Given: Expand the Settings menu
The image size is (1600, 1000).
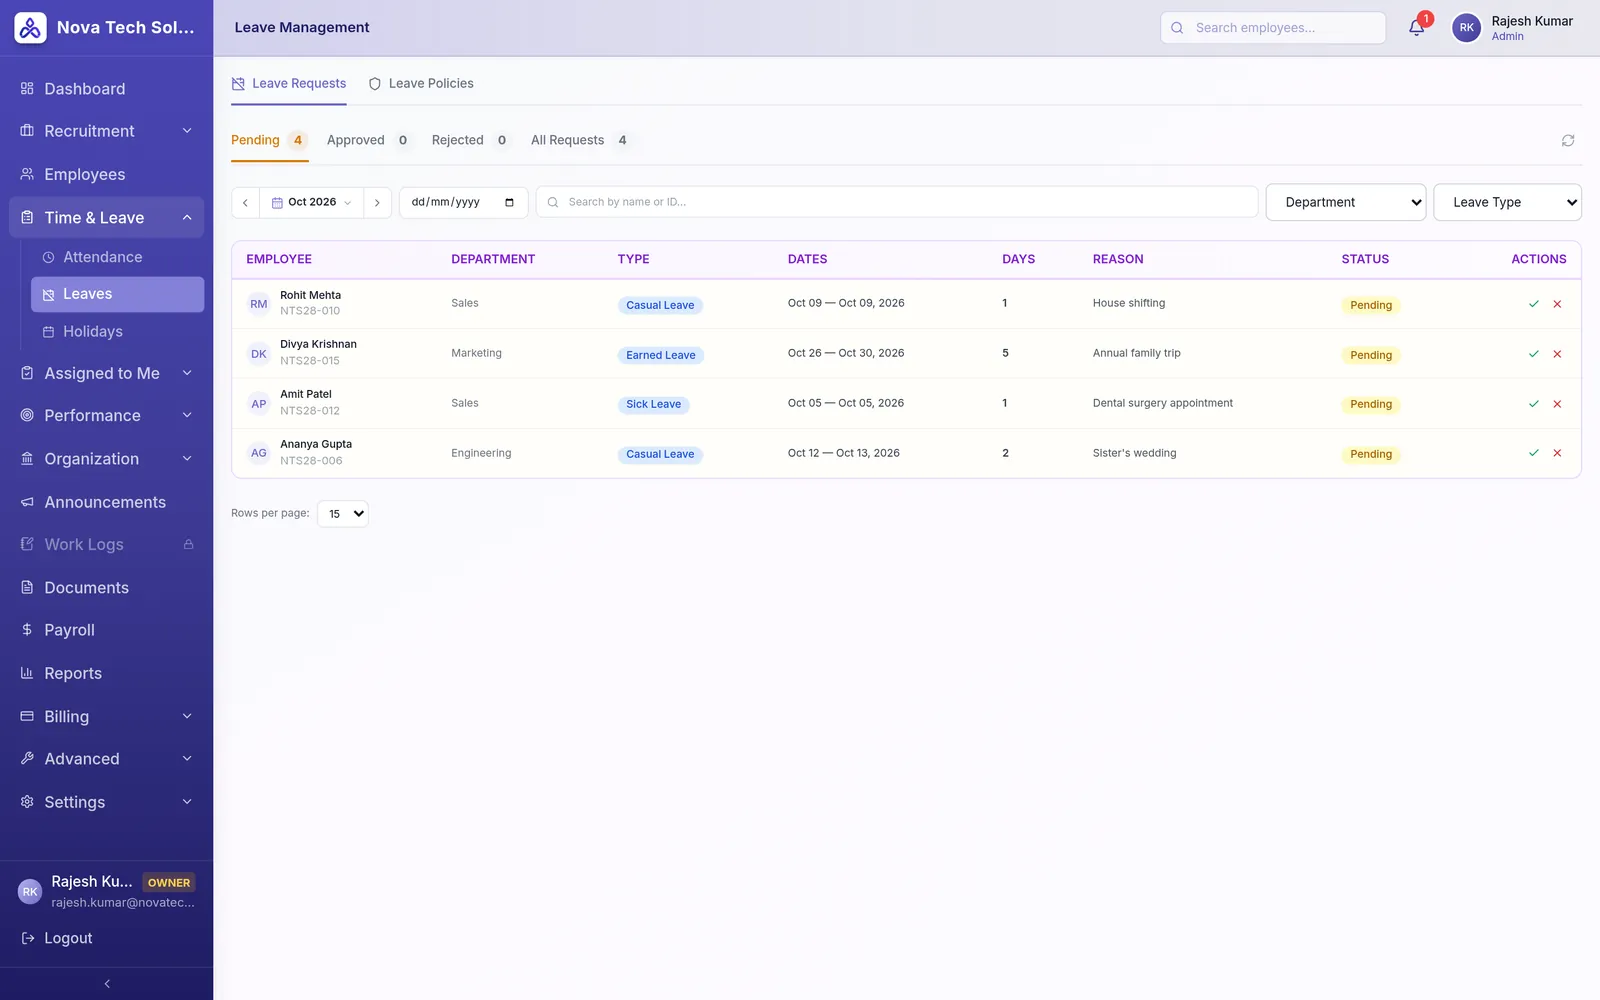Looking at the screenshot, I should [x=107, y=802].
